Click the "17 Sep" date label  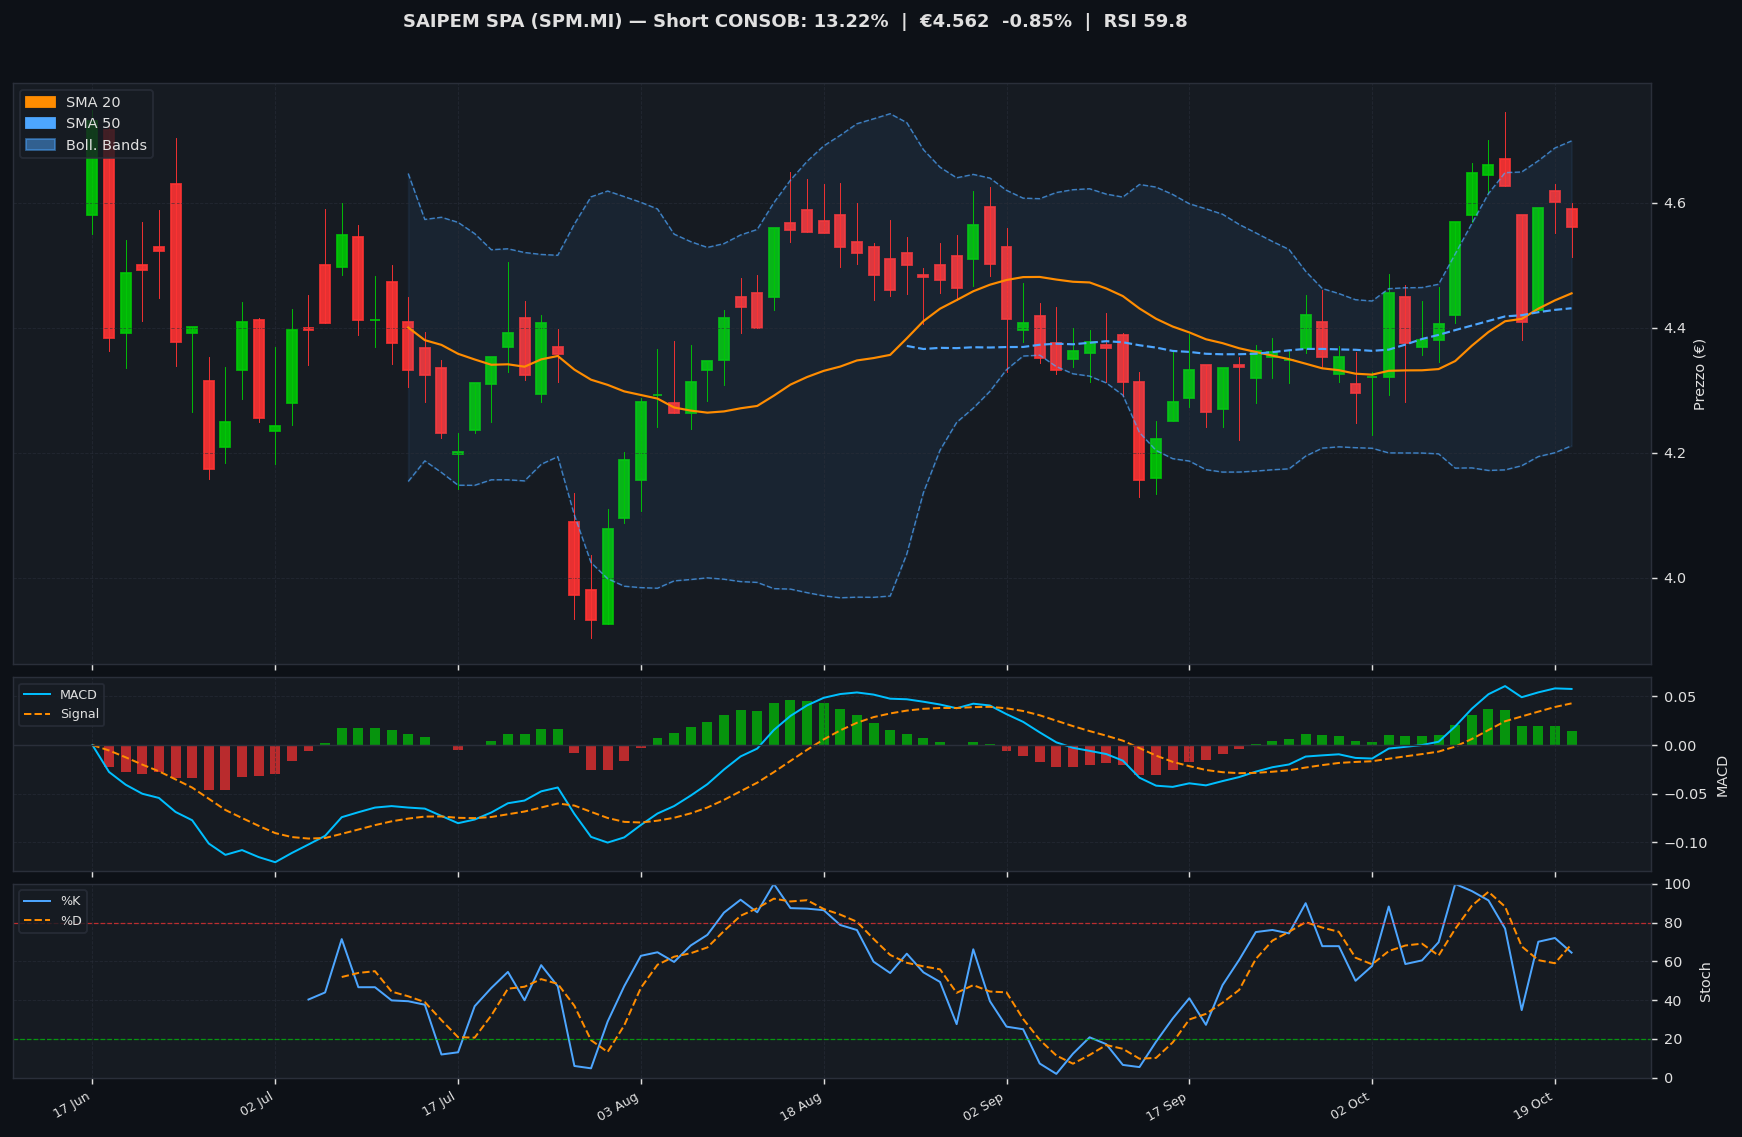point(1167,1107)
